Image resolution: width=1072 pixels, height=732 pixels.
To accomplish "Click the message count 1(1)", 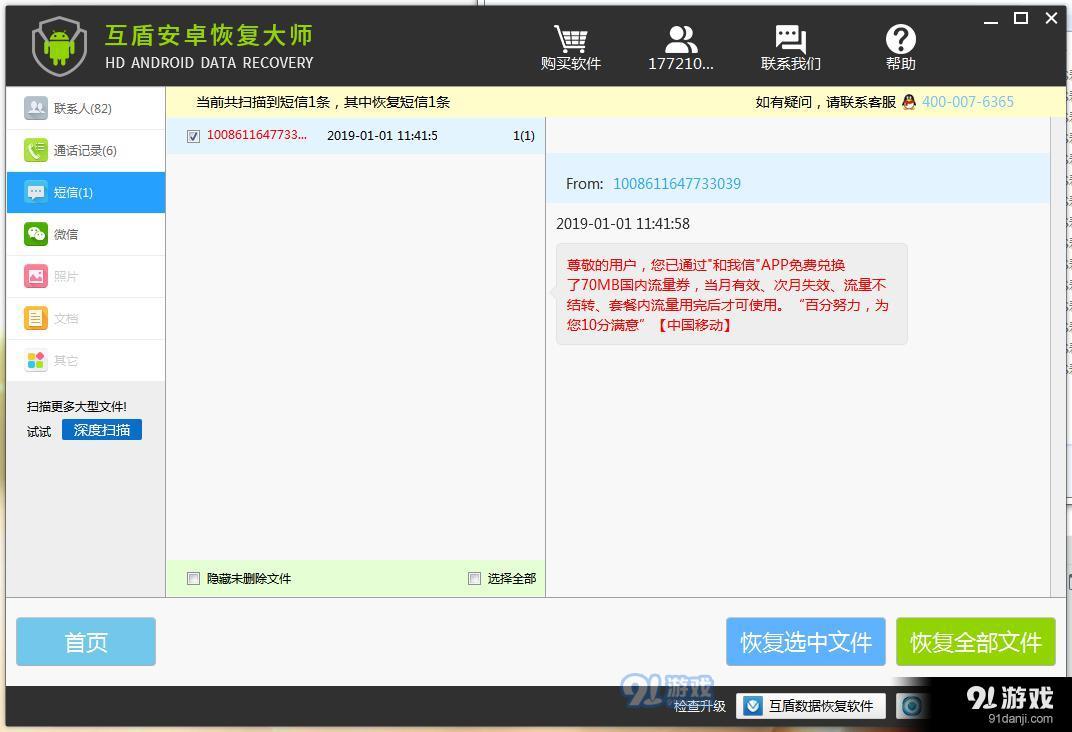I will (x=524, y=135).
